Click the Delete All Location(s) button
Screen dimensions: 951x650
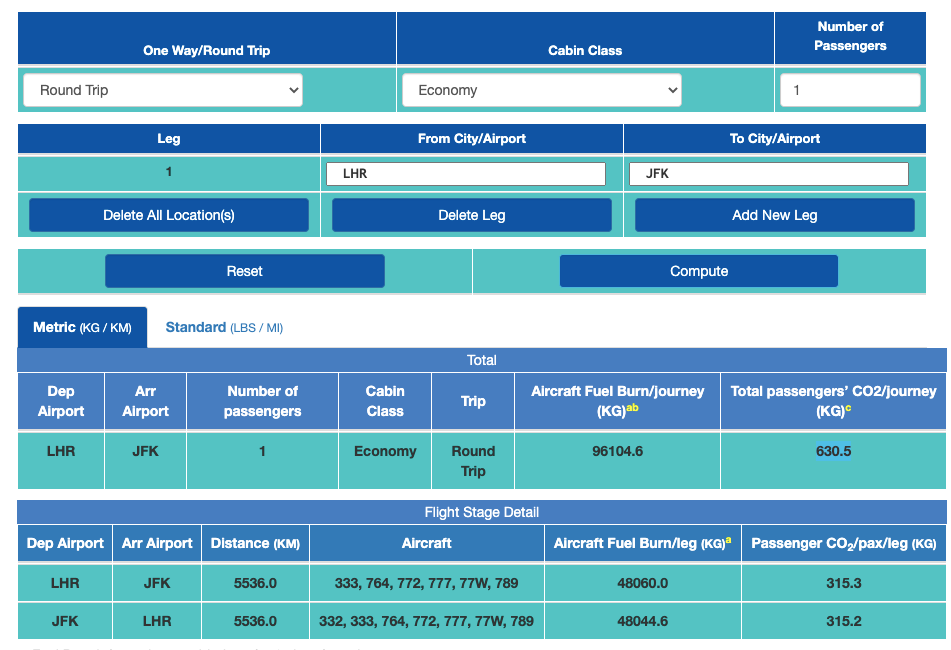tap(169, 215)
